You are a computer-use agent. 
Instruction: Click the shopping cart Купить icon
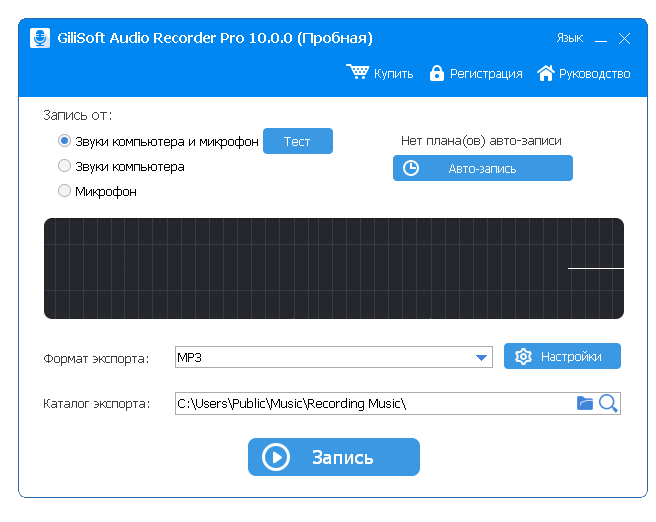tap(357, 72)
